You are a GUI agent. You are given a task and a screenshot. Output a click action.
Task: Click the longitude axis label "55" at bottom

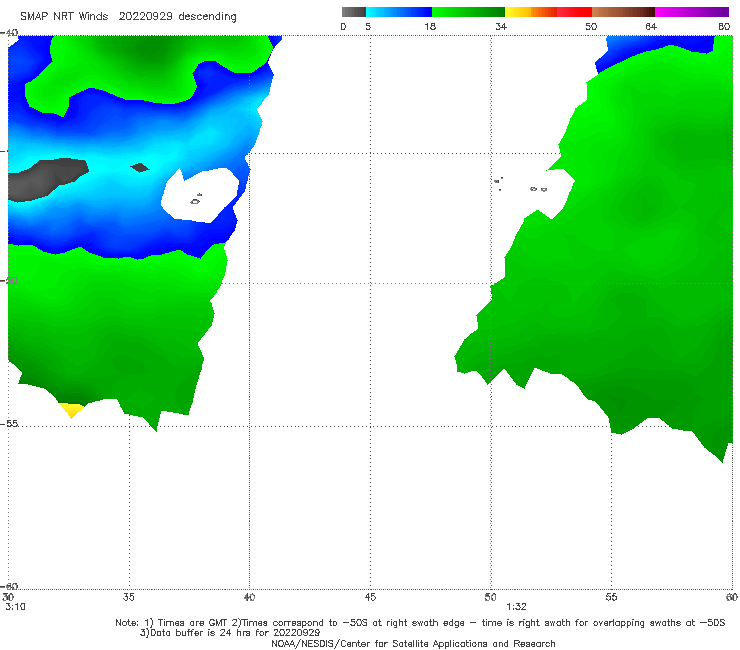click(x=611, y=597)
